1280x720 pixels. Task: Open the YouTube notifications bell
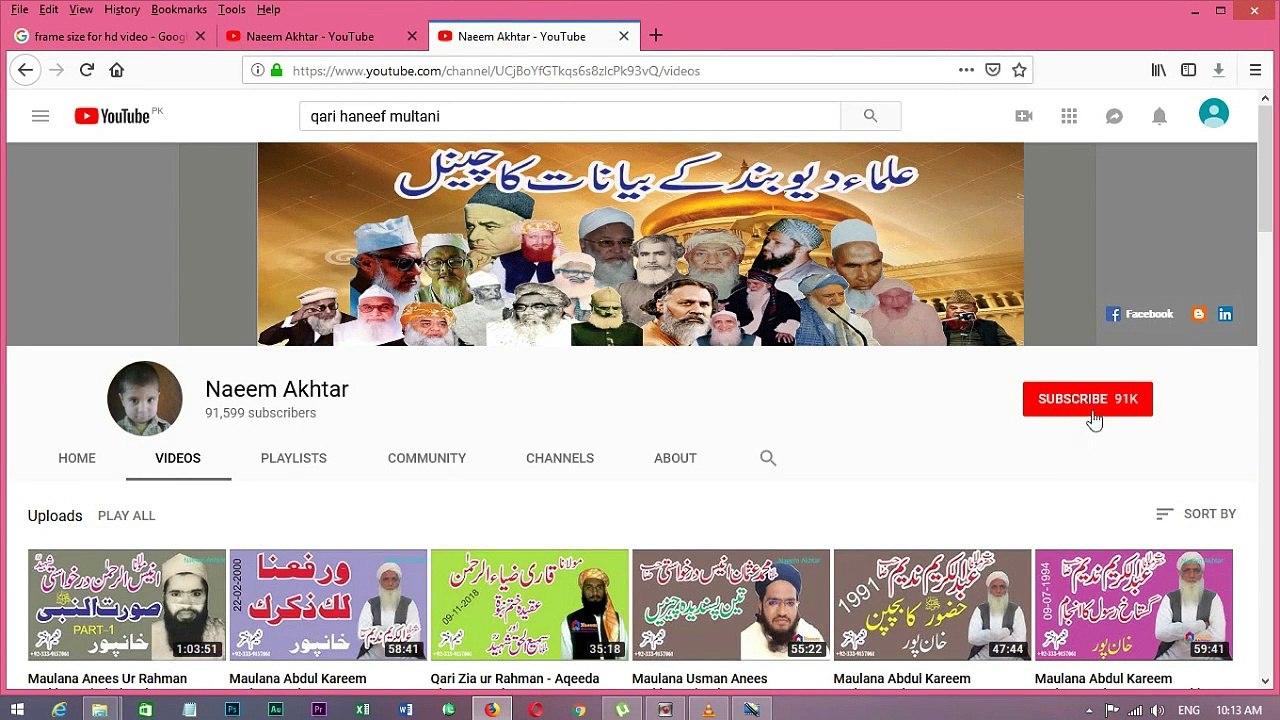coord(1159,116)
